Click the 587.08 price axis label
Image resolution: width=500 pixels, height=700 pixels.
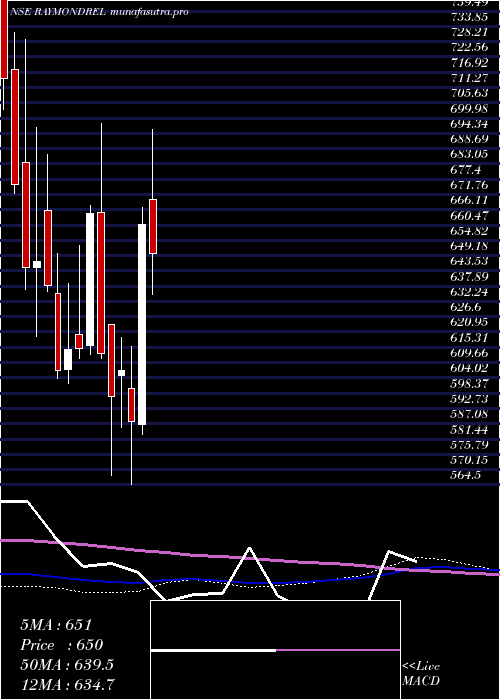tap(470, 414)
